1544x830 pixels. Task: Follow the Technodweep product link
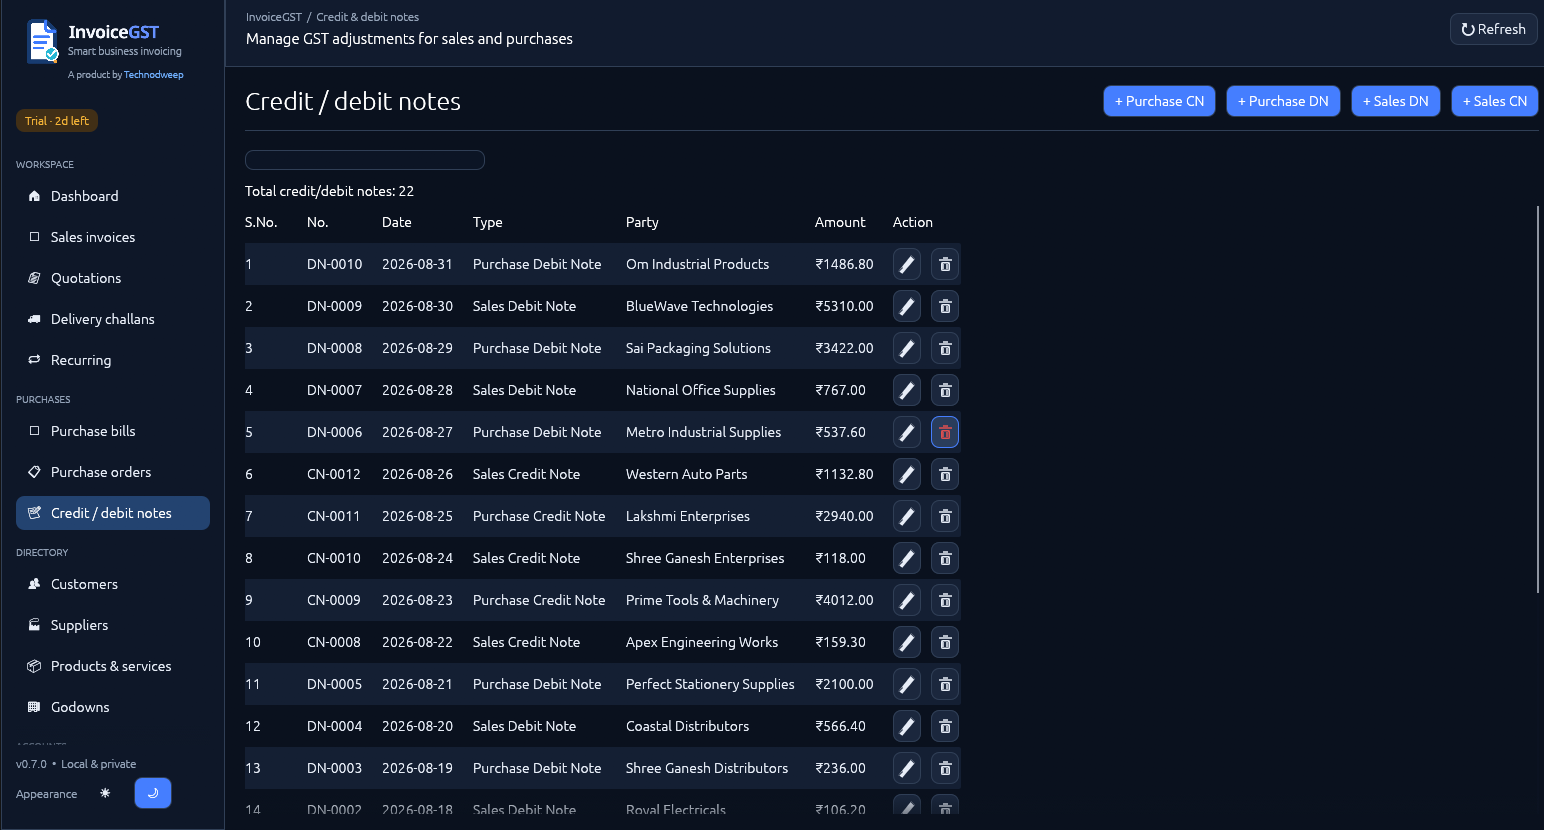(153, 75)
